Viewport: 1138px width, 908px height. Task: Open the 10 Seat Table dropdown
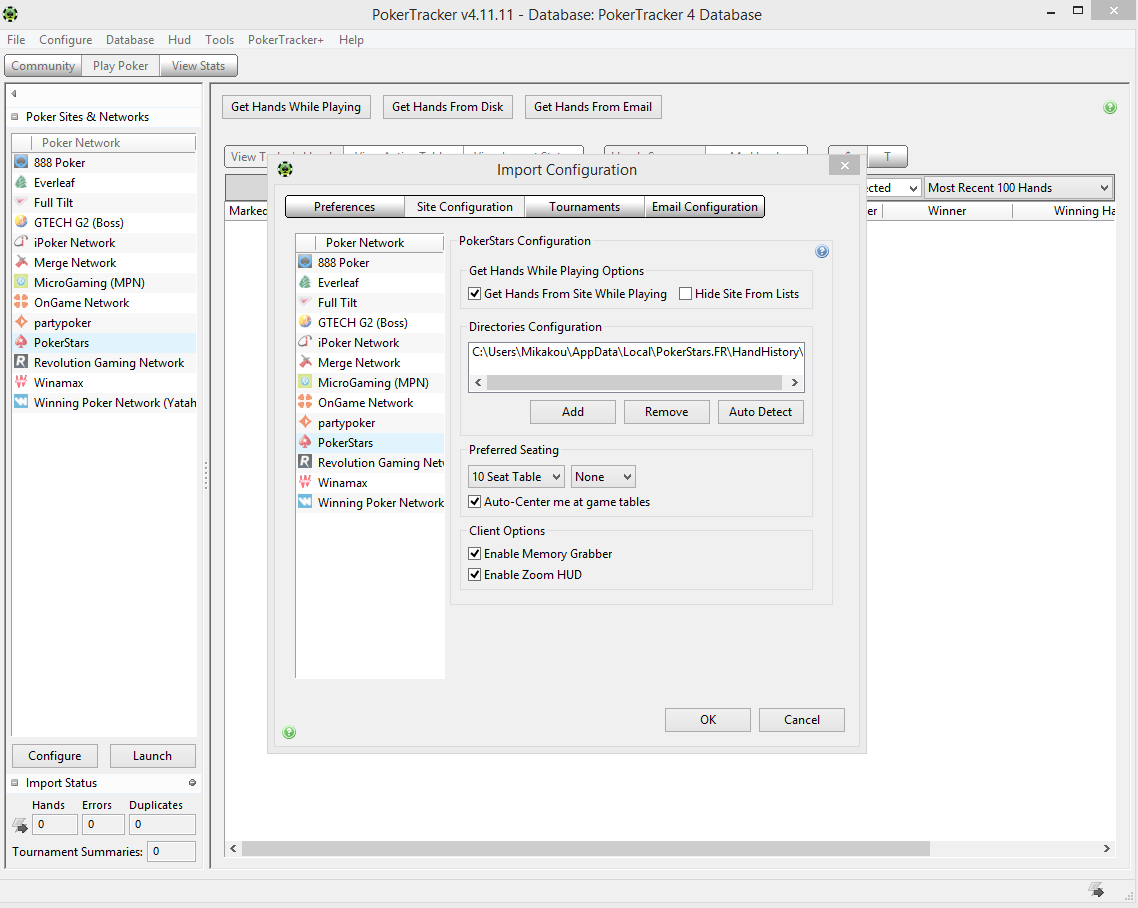coord(516,477)
